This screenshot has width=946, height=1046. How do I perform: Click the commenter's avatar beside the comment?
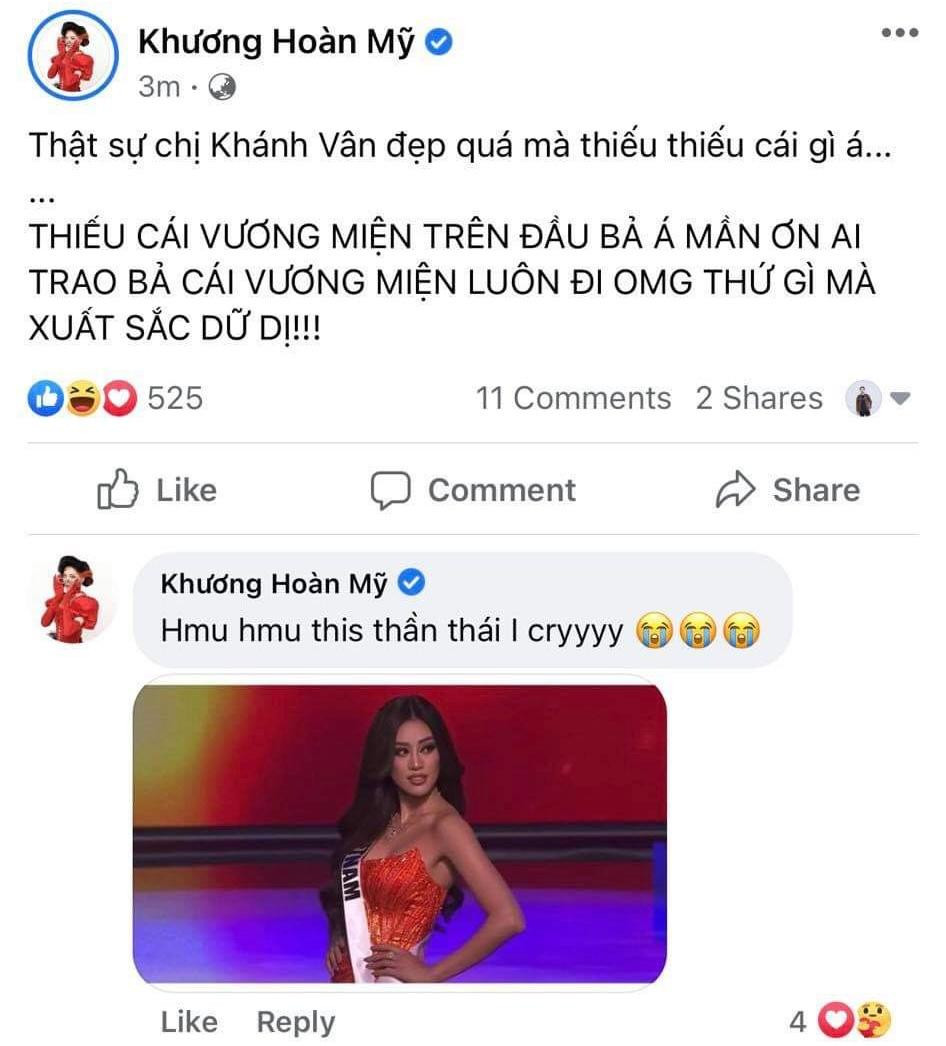click(x=75, y=598)
